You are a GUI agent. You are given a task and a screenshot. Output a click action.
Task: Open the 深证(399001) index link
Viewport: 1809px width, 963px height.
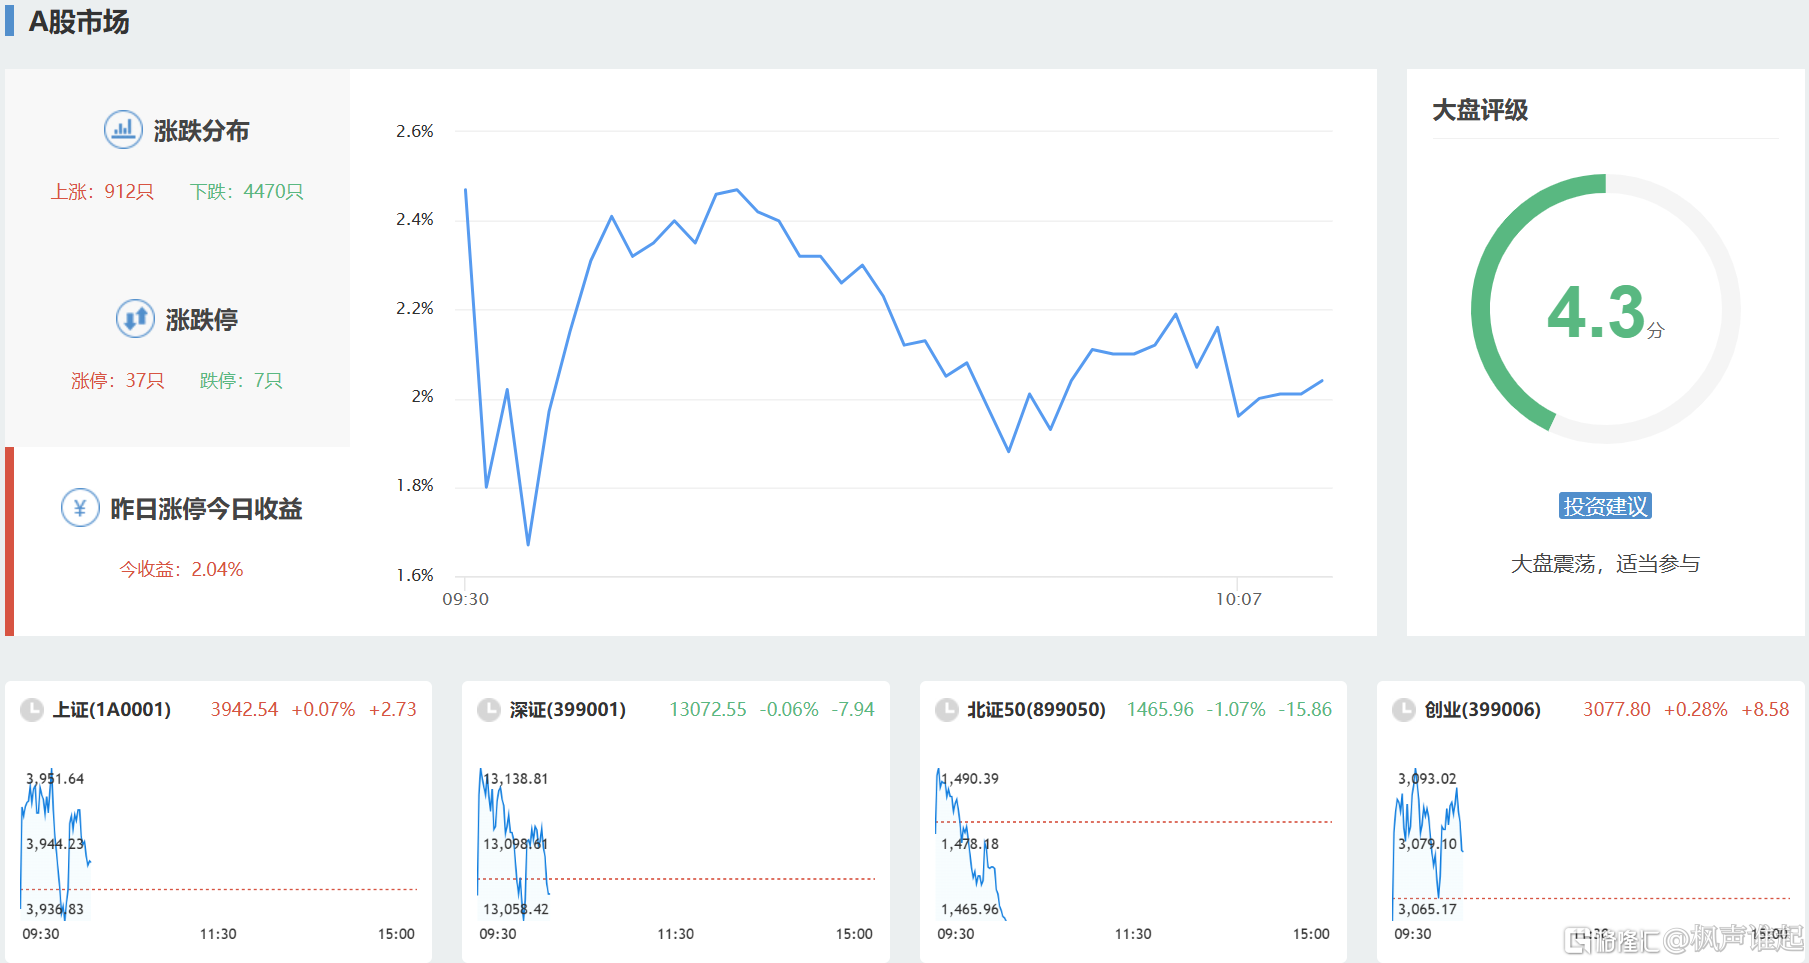pyautogui.click(x=568, y=710)
